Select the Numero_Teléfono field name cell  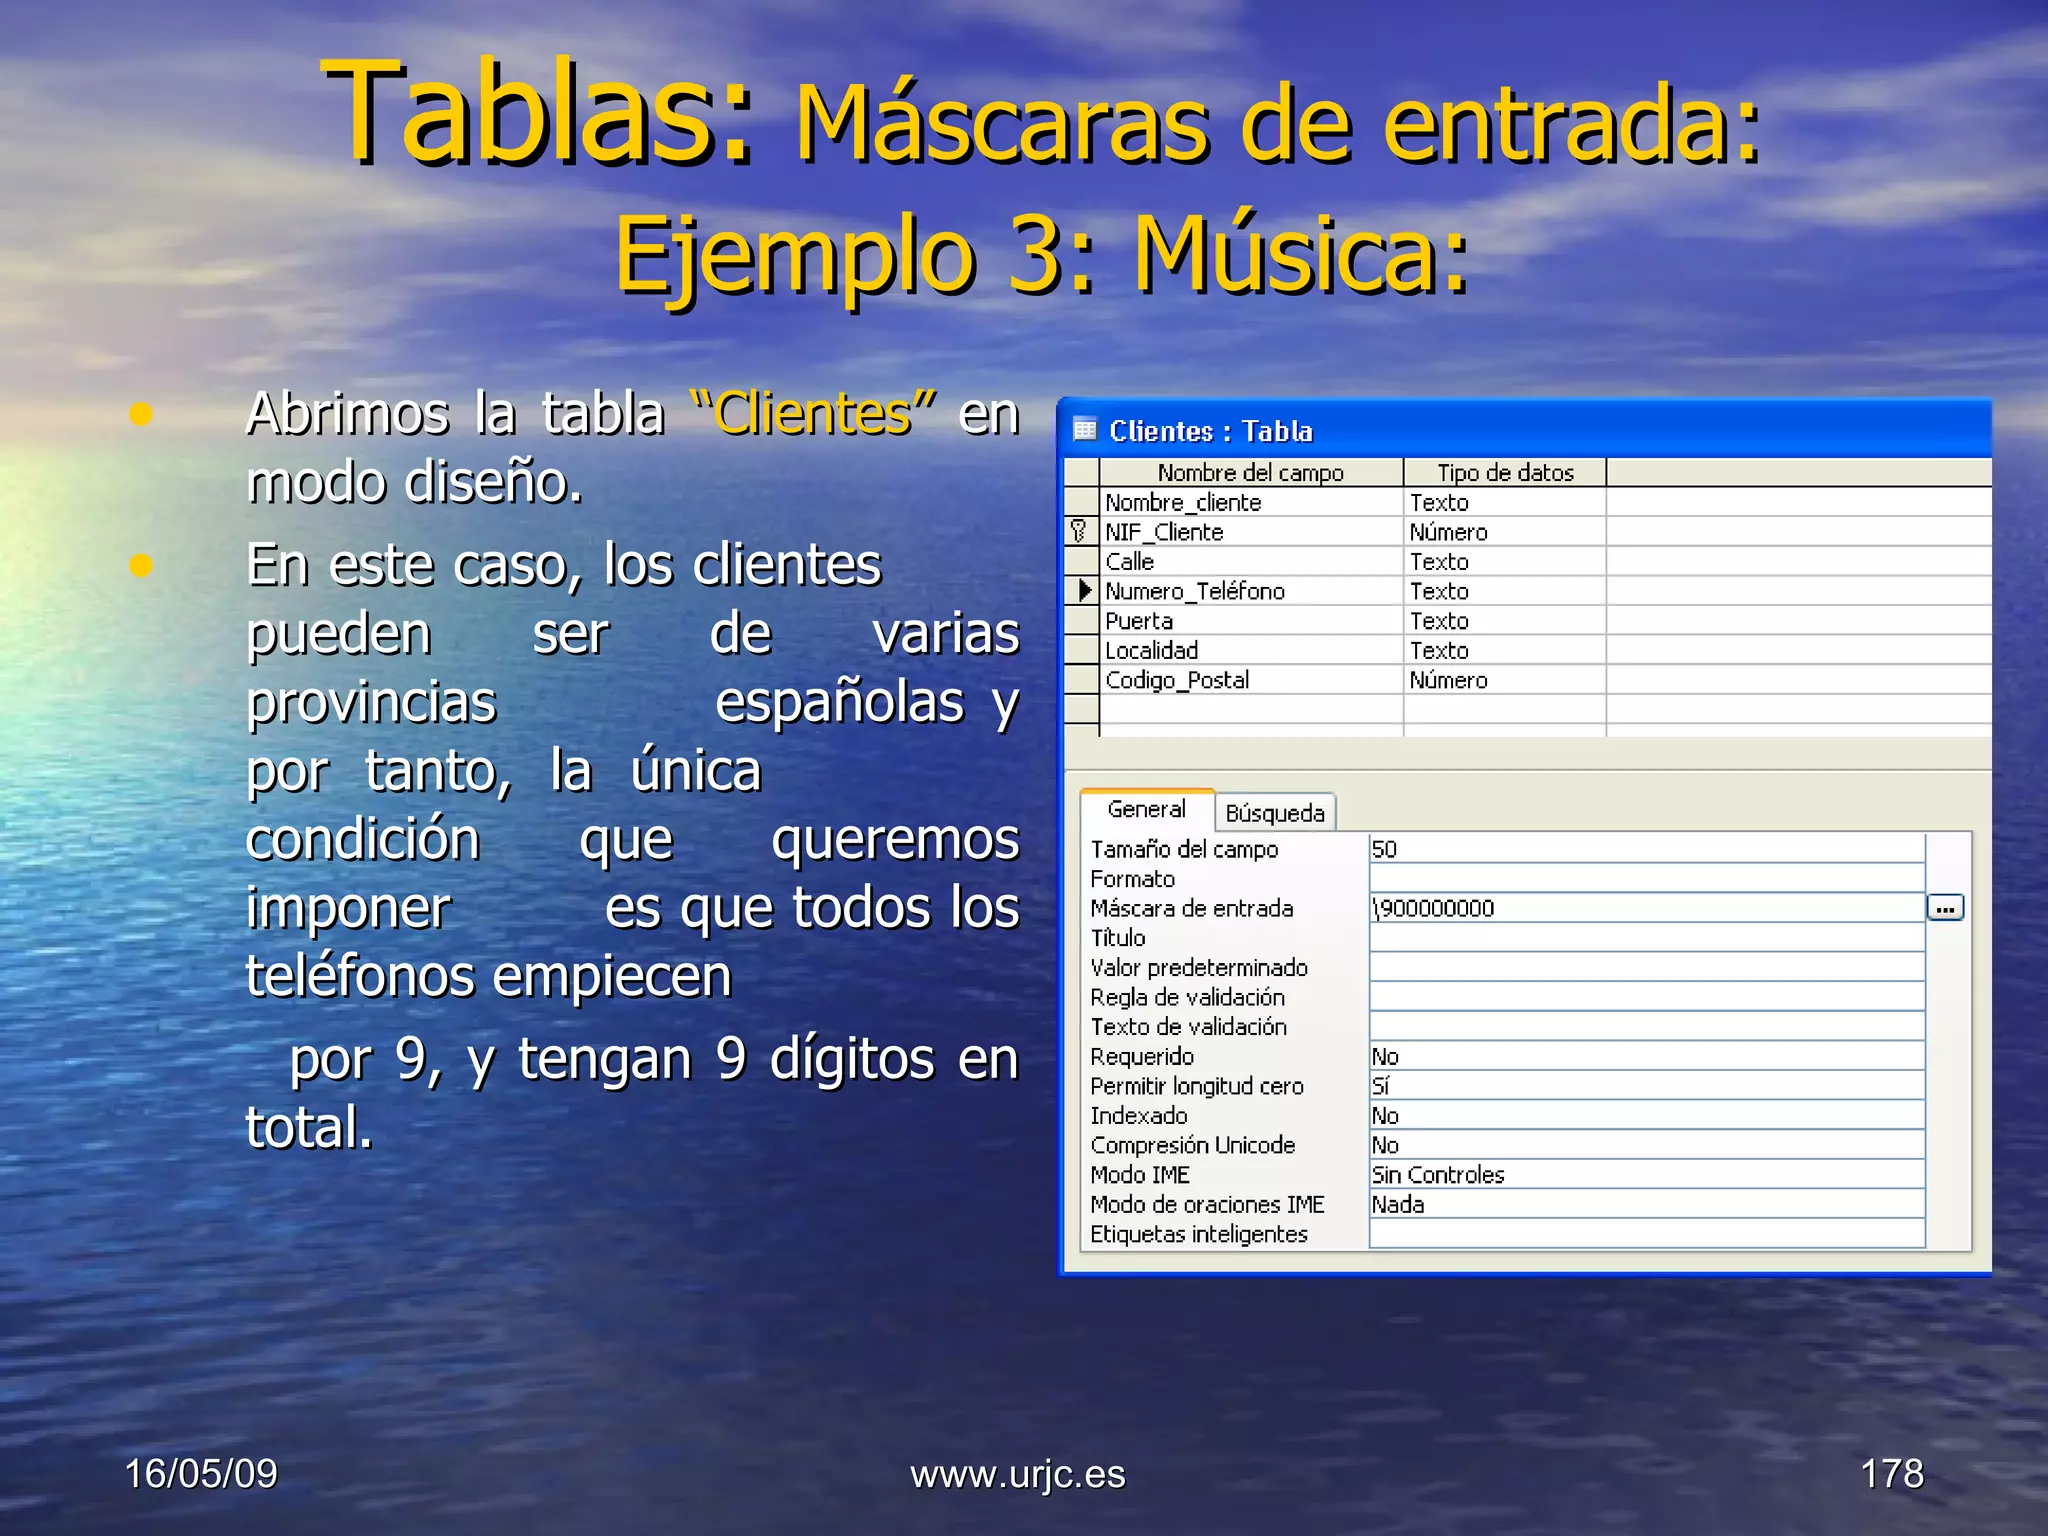[x=1251, y=590]
